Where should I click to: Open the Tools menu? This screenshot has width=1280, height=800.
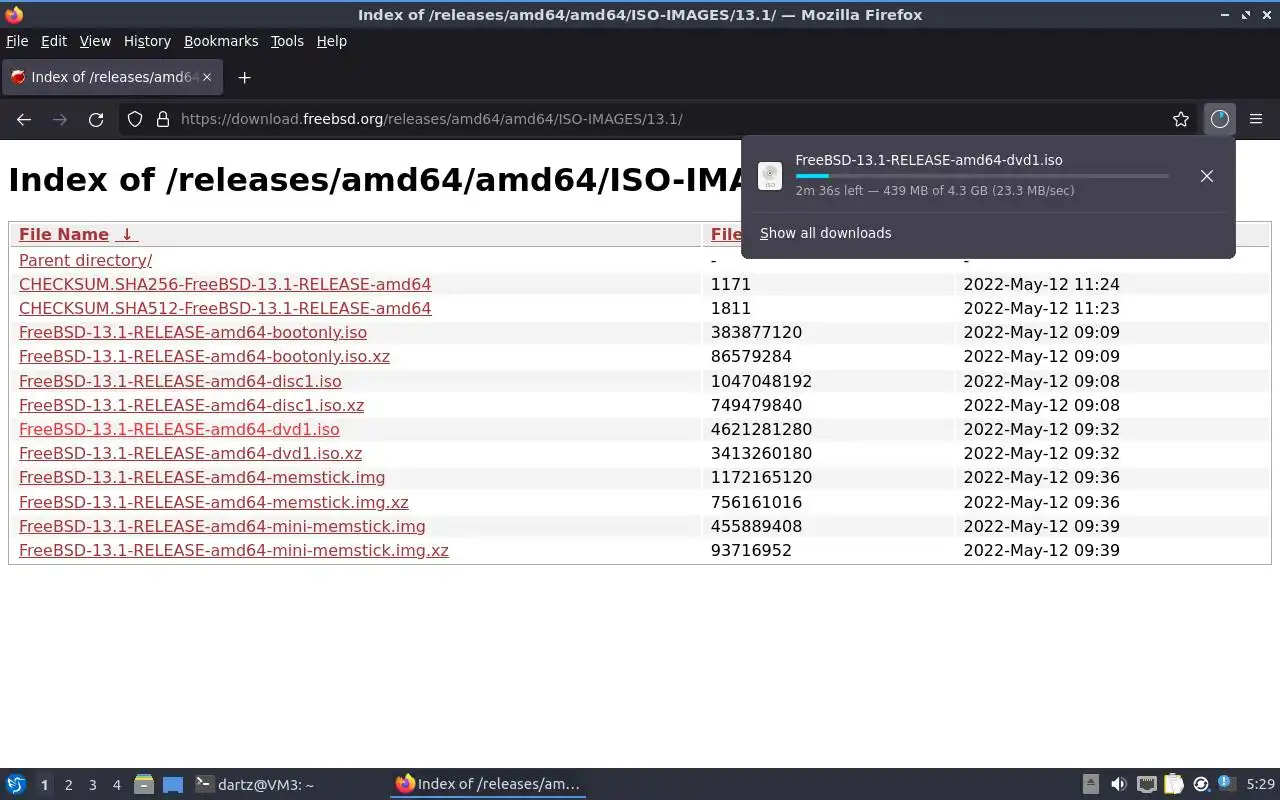(287, 41)
